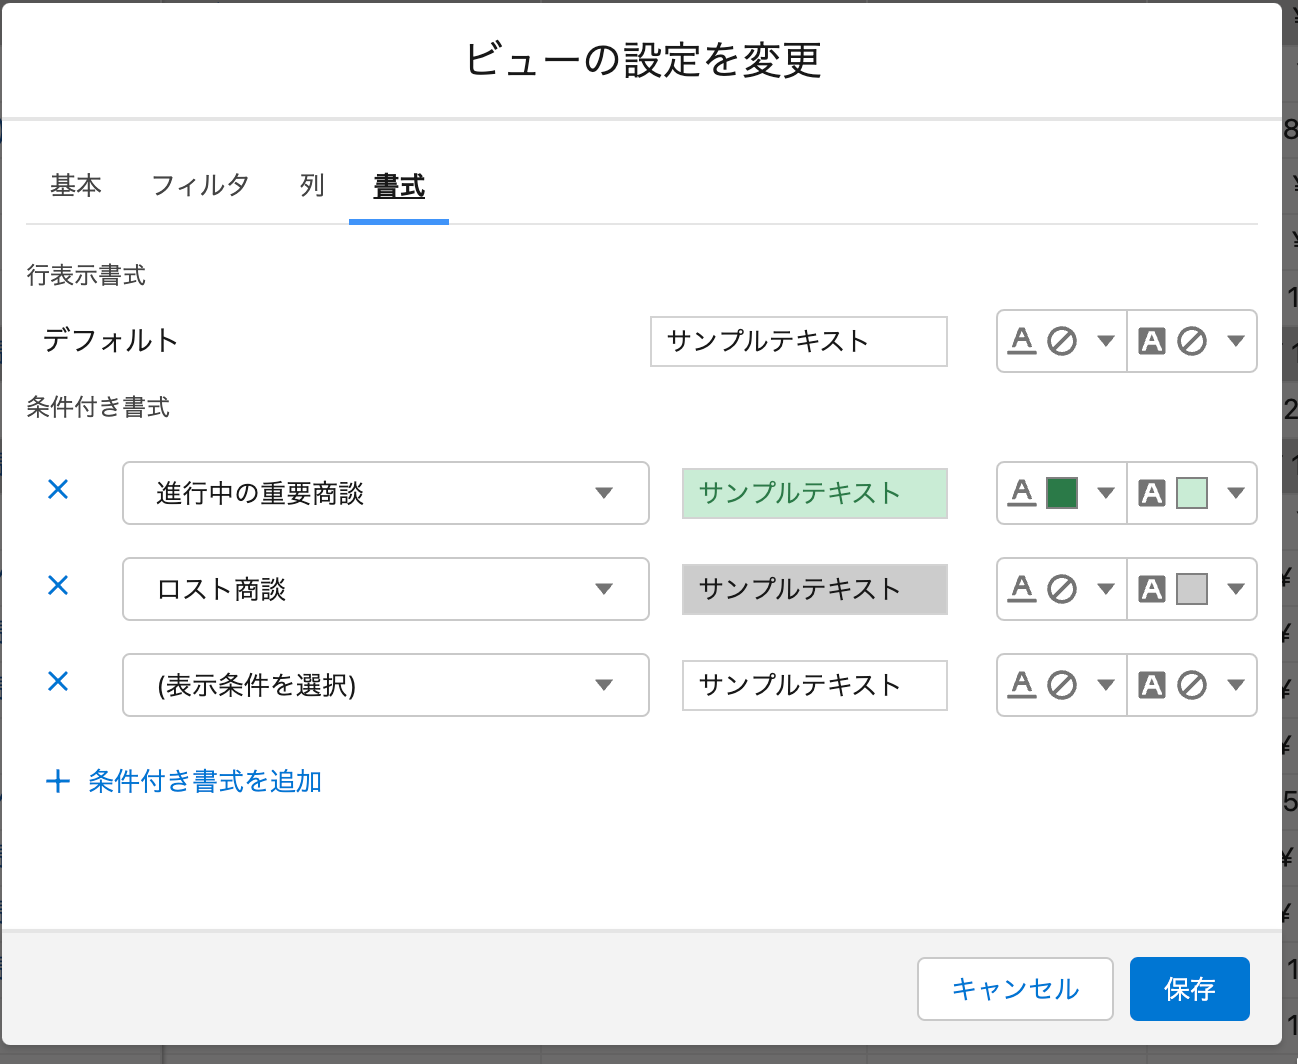Remove the (表示条件を選択) format row
1298x1064 pixels.
(58, 681)
